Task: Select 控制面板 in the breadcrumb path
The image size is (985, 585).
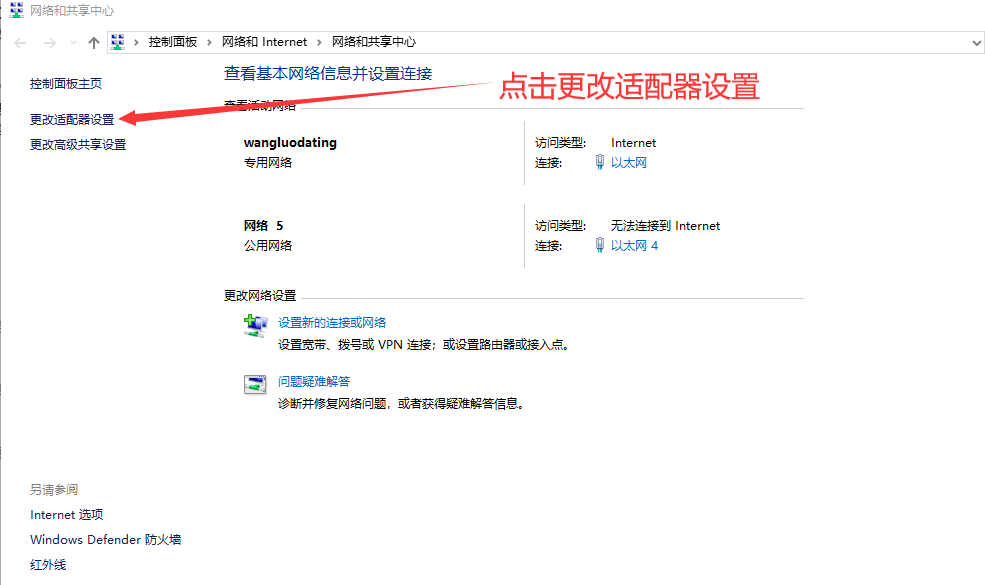Action: click(x=173, y=42)
